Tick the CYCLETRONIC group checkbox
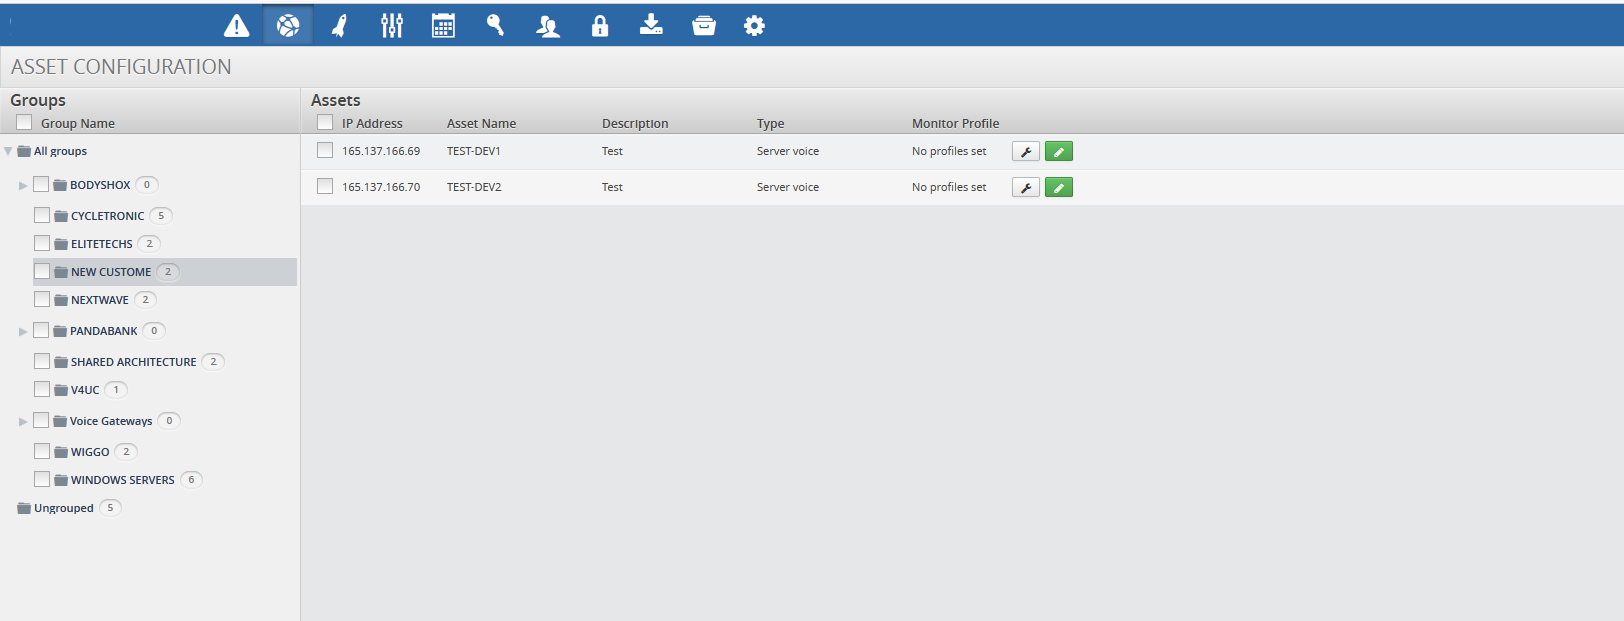 pyautogui.click(x=42, y=215)
